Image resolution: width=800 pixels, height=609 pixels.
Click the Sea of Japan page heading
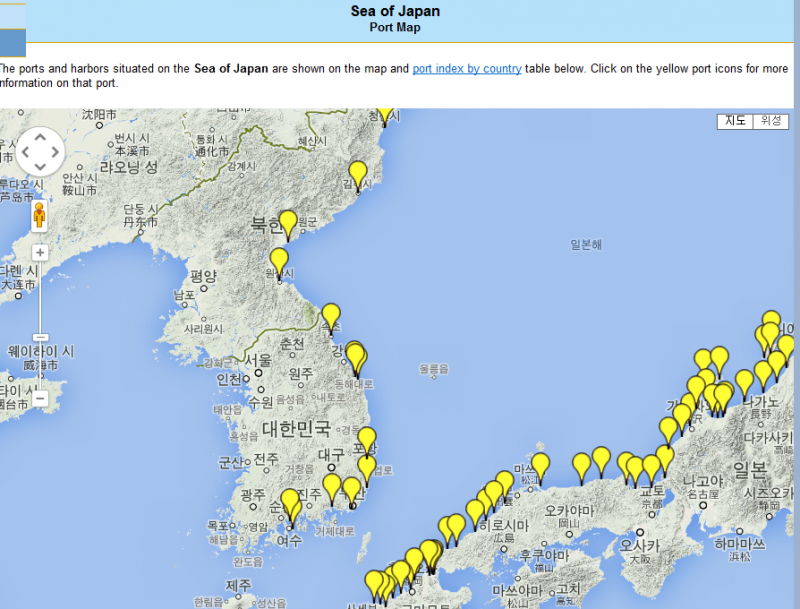tap(395, 12)
